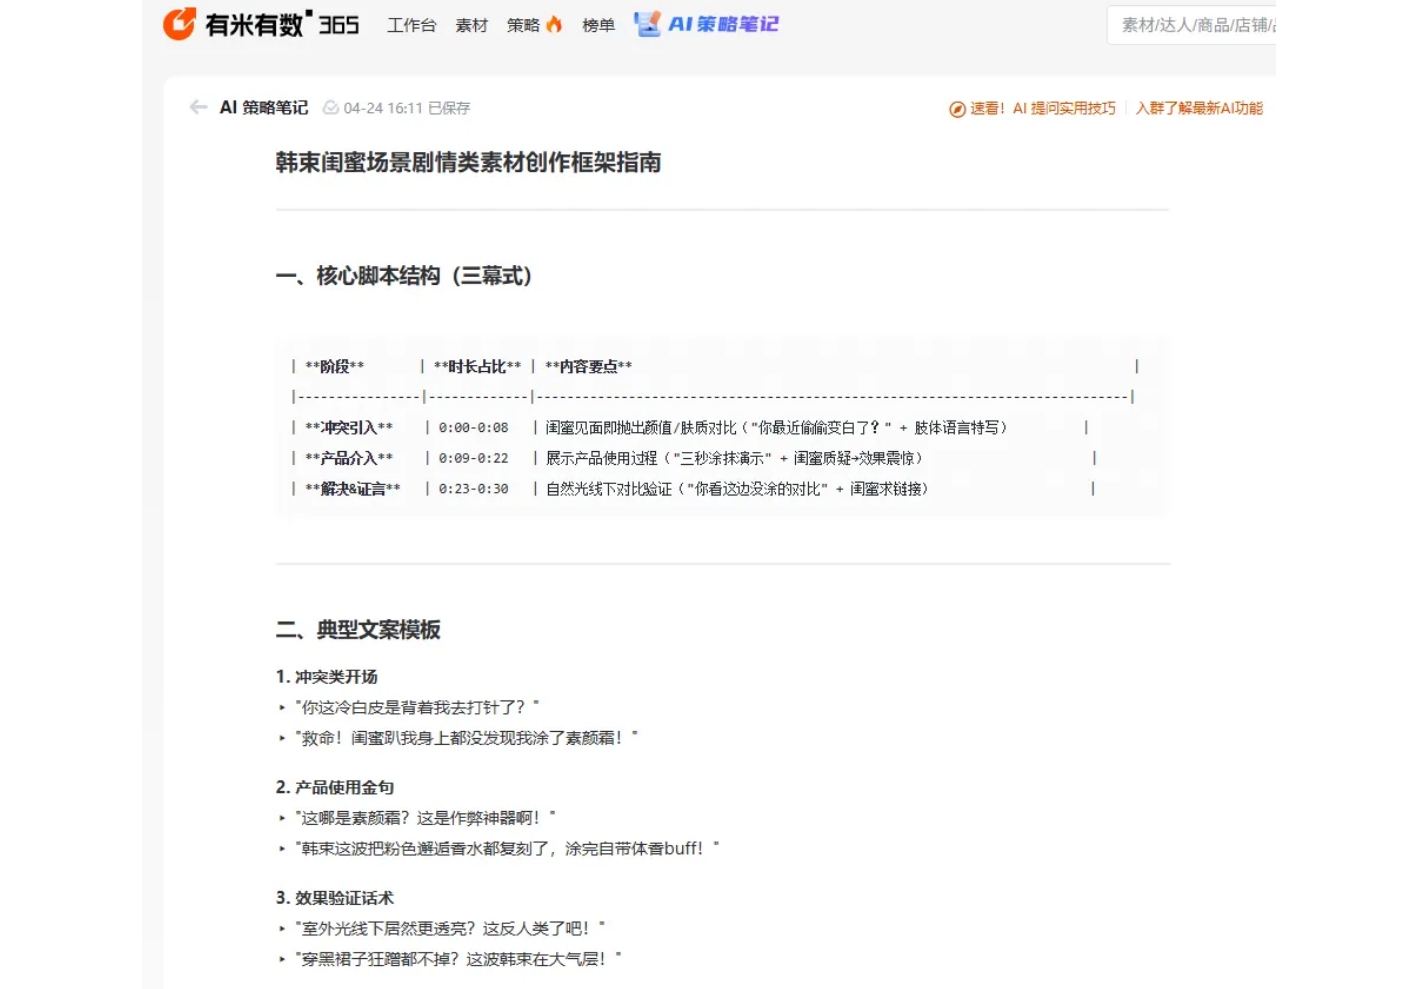The height and width of the screenshot is (989, 1407).
Task: Click the line 室外光线下居然更透亮？这反人类了吧
Action: [450, 928]
